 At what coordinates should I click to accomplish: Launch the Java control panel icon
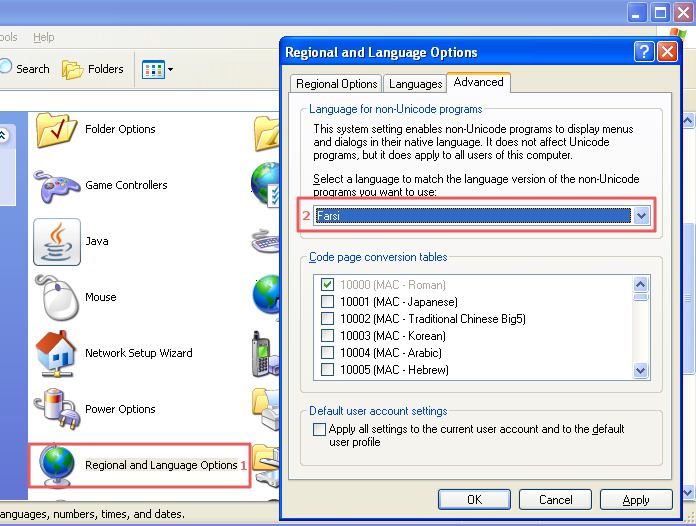pyautogui.click(x=57, y=241)
